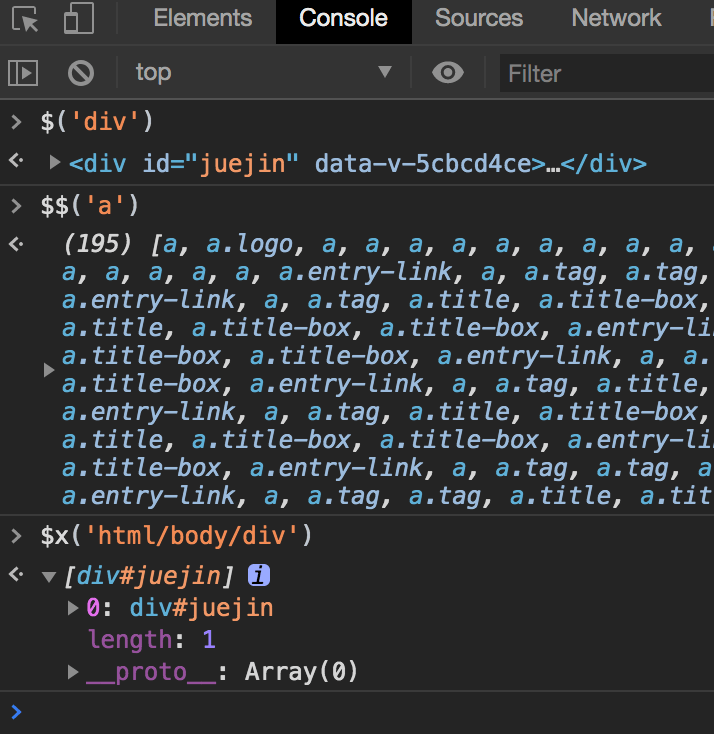
Task: Click the 'length: 1' property row
Action: [x=152, y=640]
